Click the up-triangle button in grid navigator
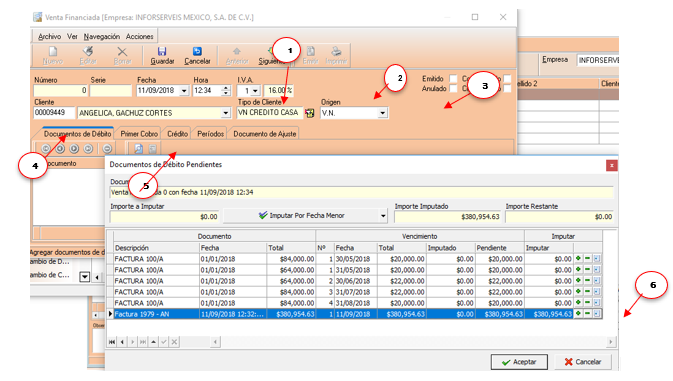This screenshot has height=381, width=673. click(x=153, y=342)
